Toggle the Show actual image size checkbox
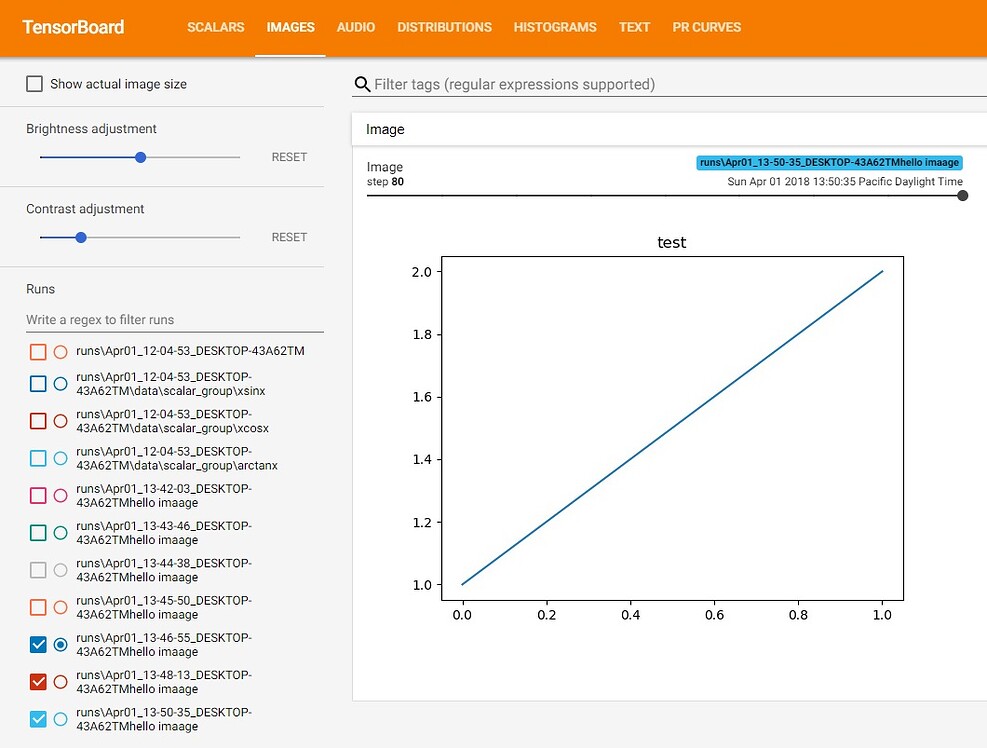The image size is (987, 748). [x=35, y=85]
